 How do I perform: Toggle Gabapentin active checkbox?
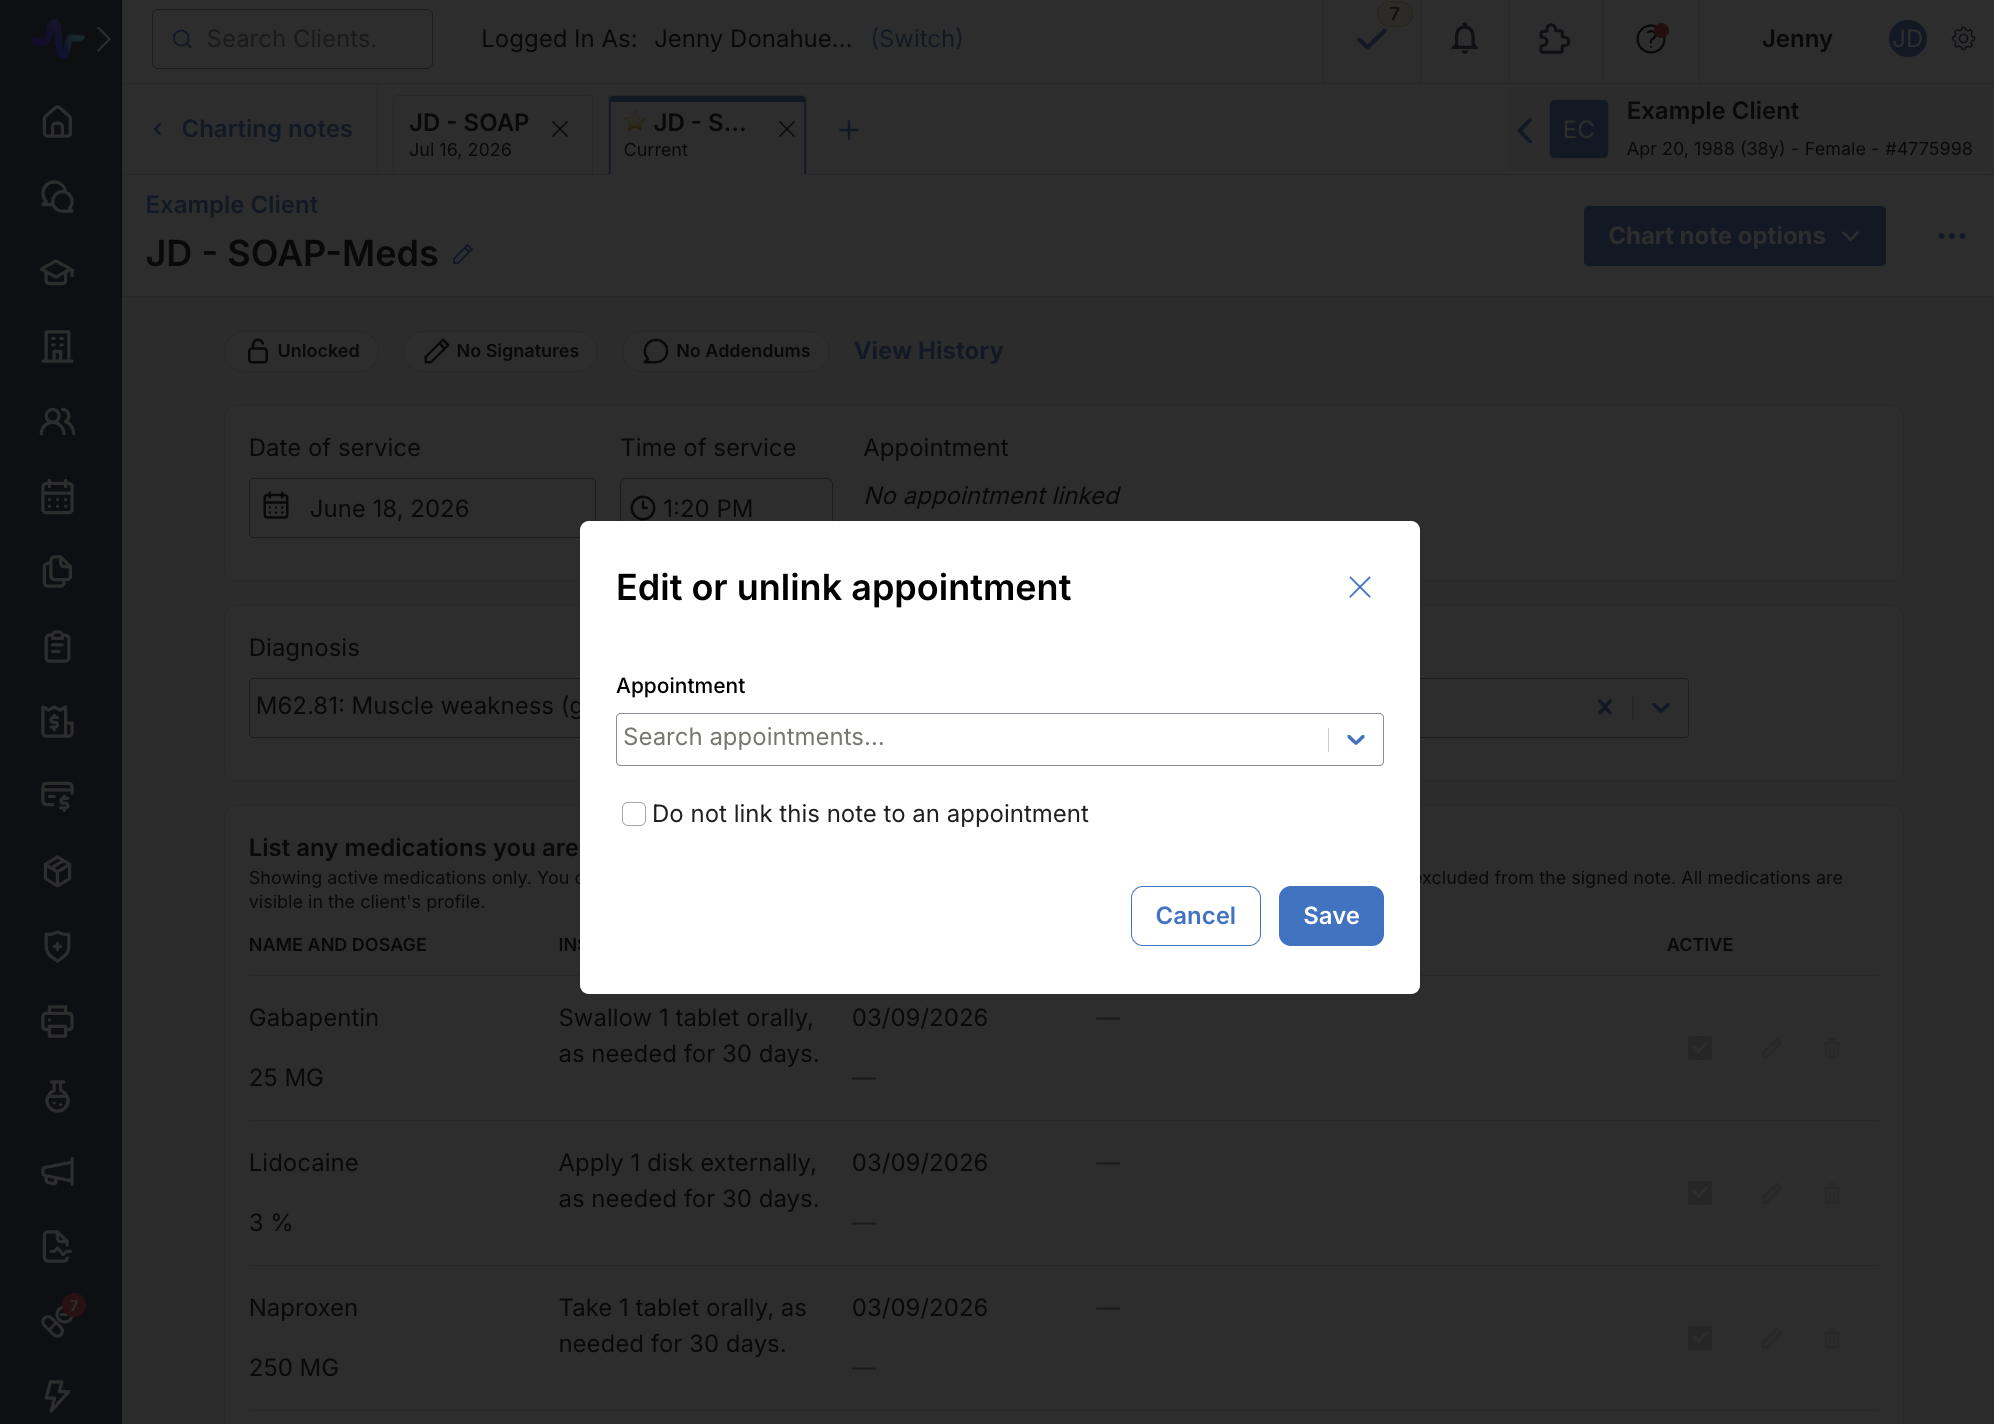tap(1700, 1048)
